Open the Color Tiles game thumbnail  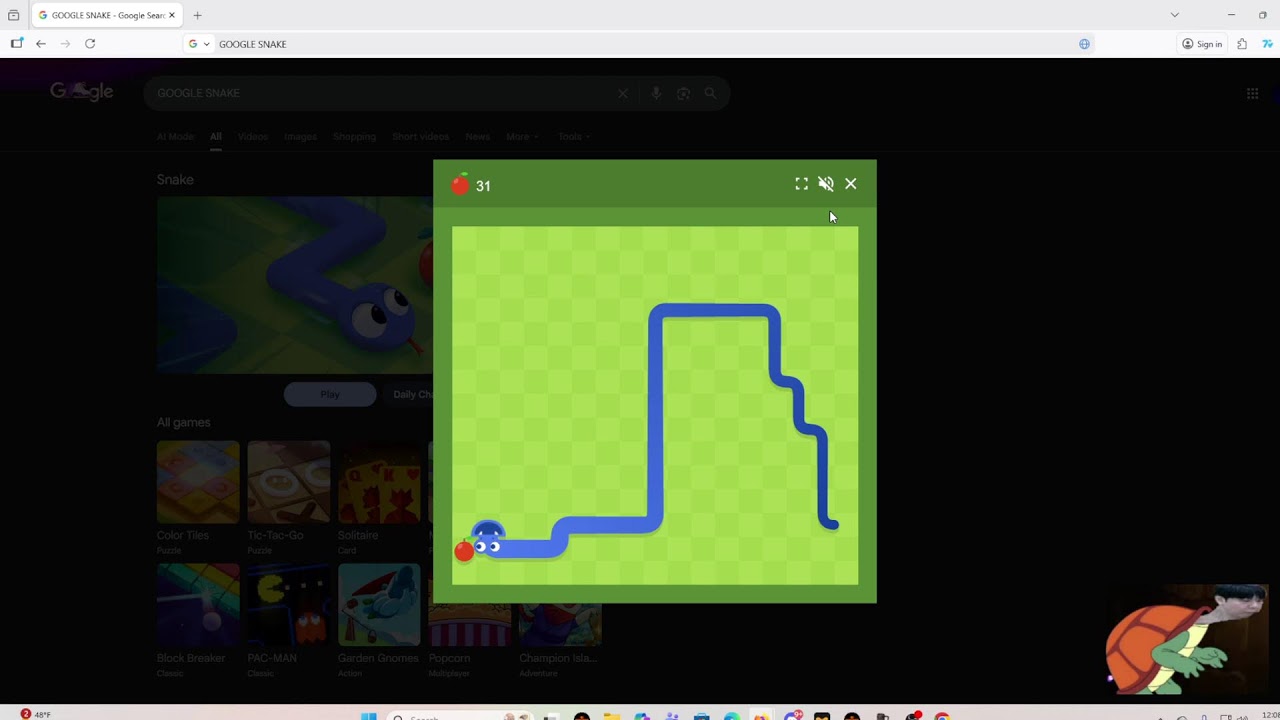pos(198,482)
